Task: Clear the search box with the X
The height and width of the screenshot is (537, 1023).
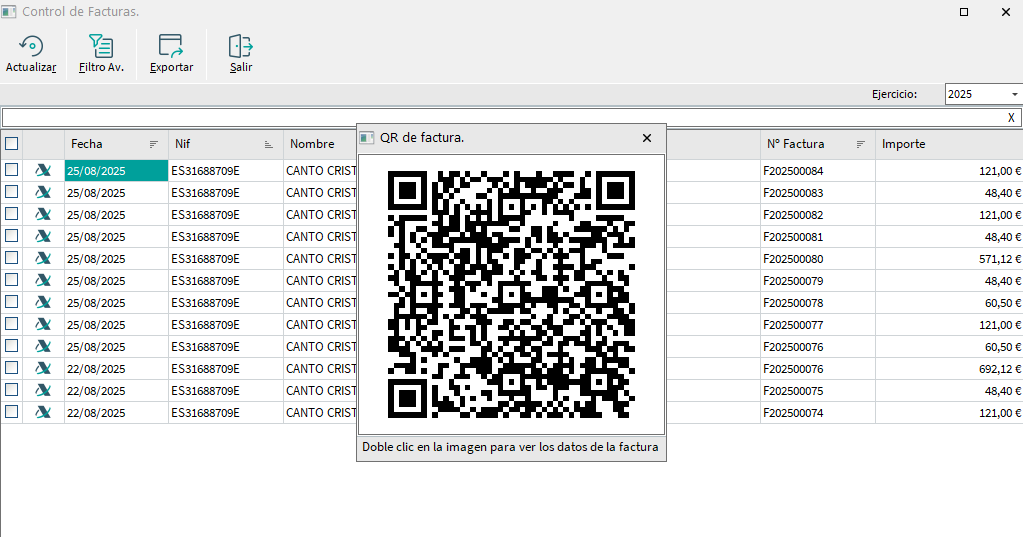Action: [x=1011, y=118]
